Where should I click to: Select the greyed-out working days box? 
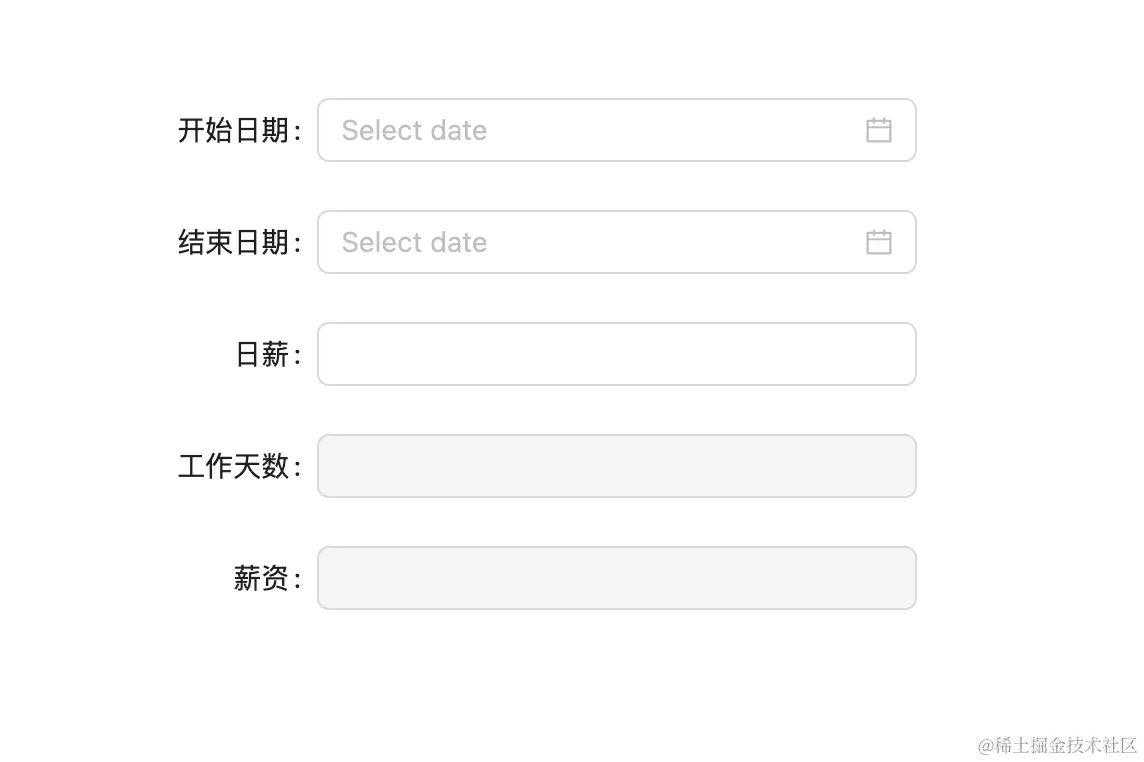(x=616, y=466)
